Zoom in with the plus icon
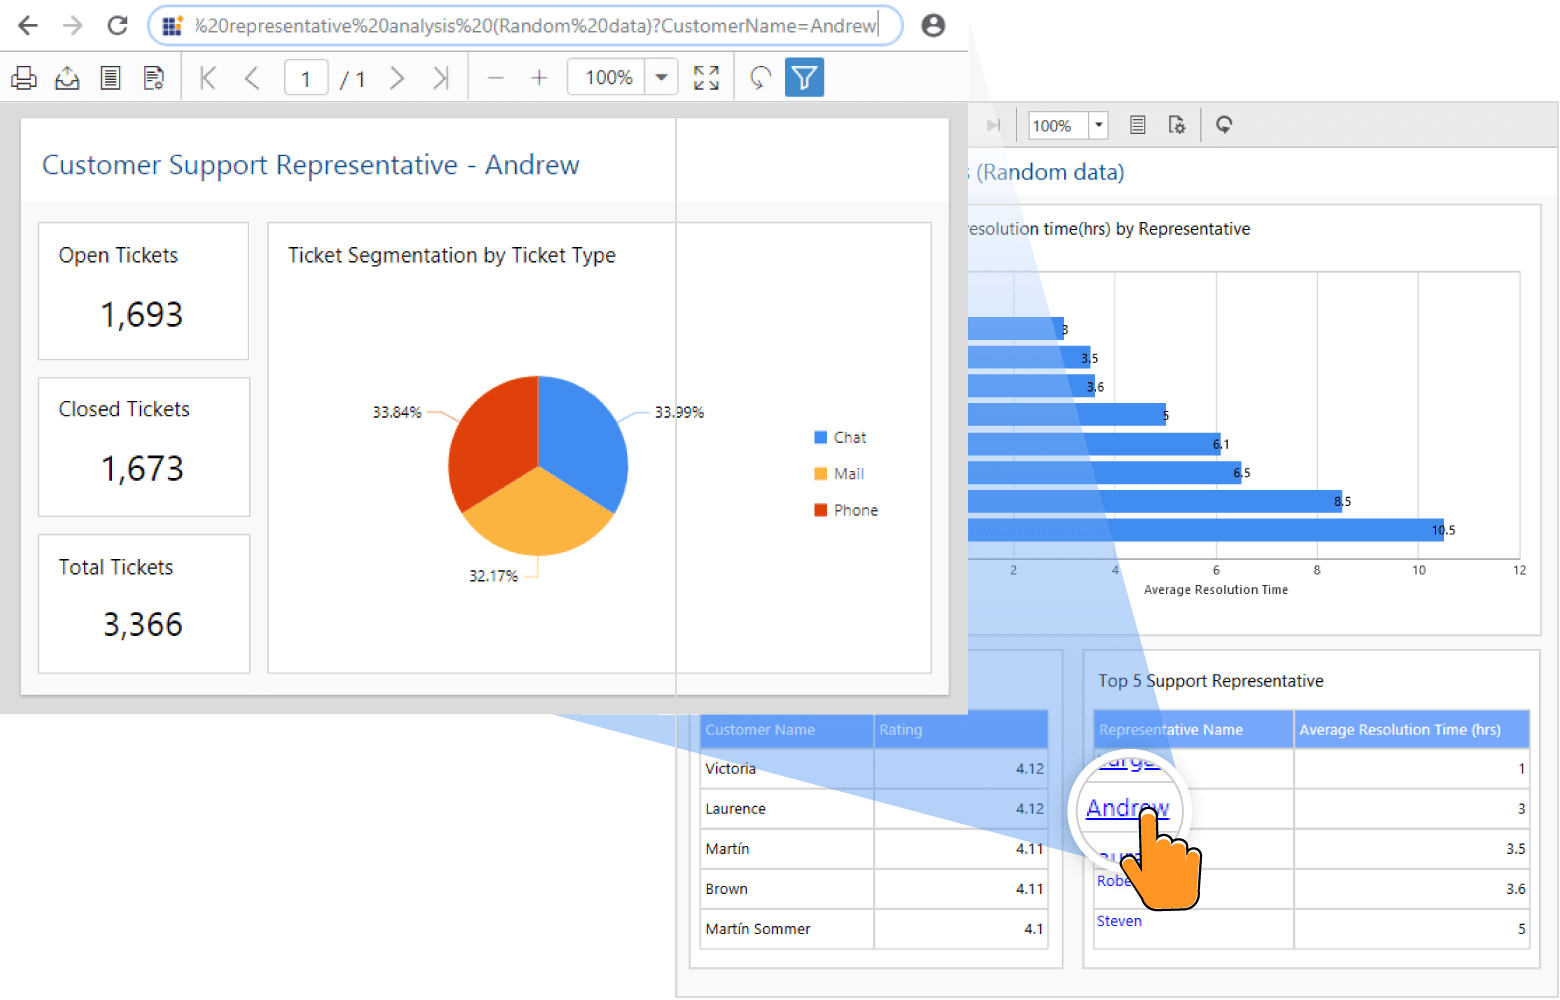 pyautogui.click(x=539, y=78)
